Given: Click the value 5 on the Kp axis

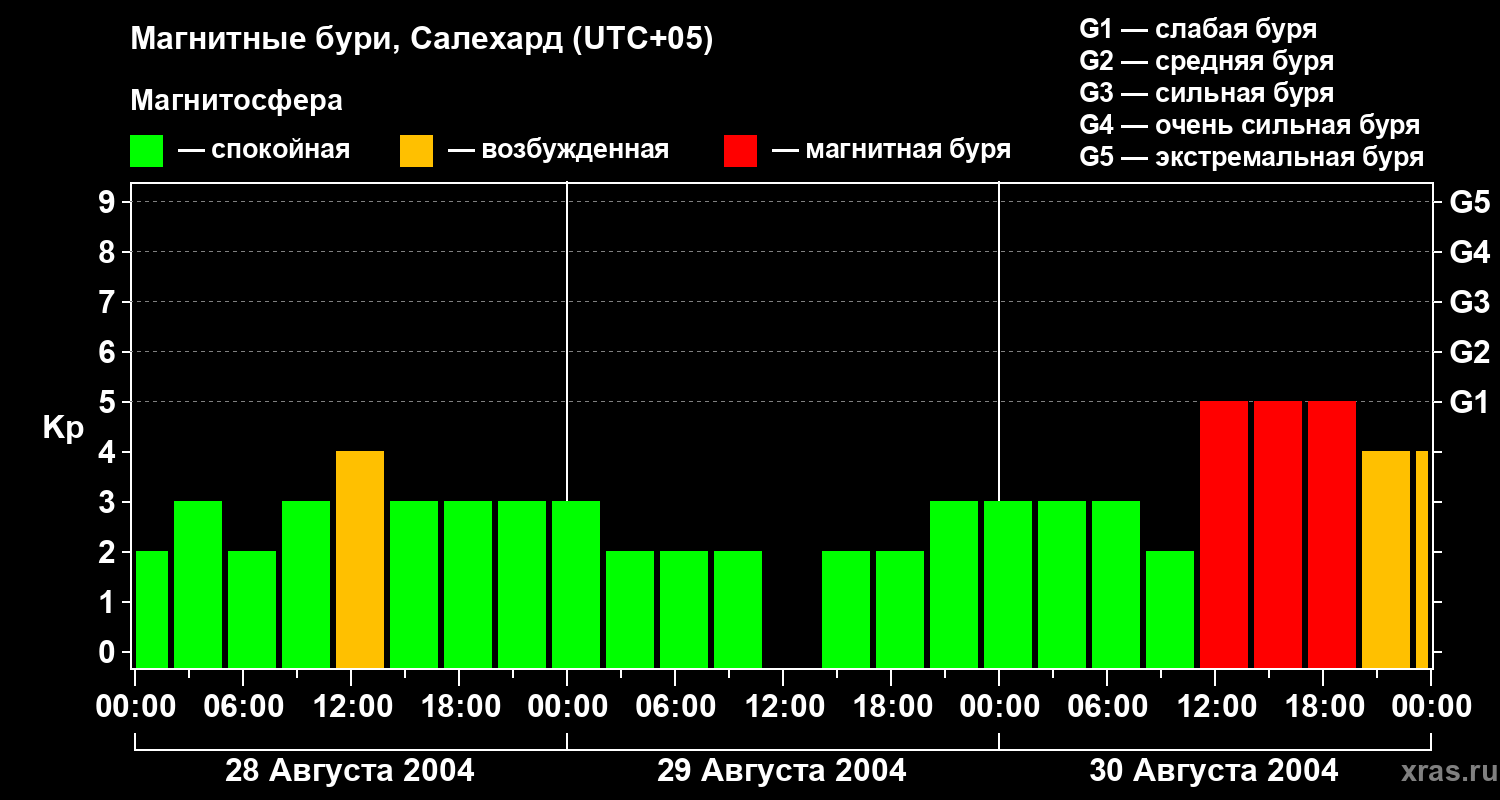Looking at the screenshot, I should pyautogui.click(x=109, y=402).
